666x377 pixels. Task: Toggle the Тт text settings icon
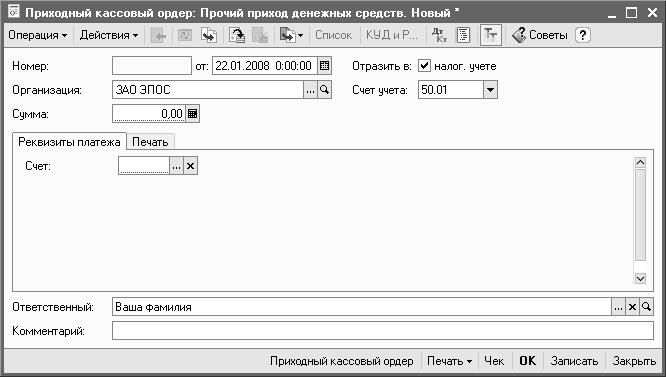pos(491,35)
